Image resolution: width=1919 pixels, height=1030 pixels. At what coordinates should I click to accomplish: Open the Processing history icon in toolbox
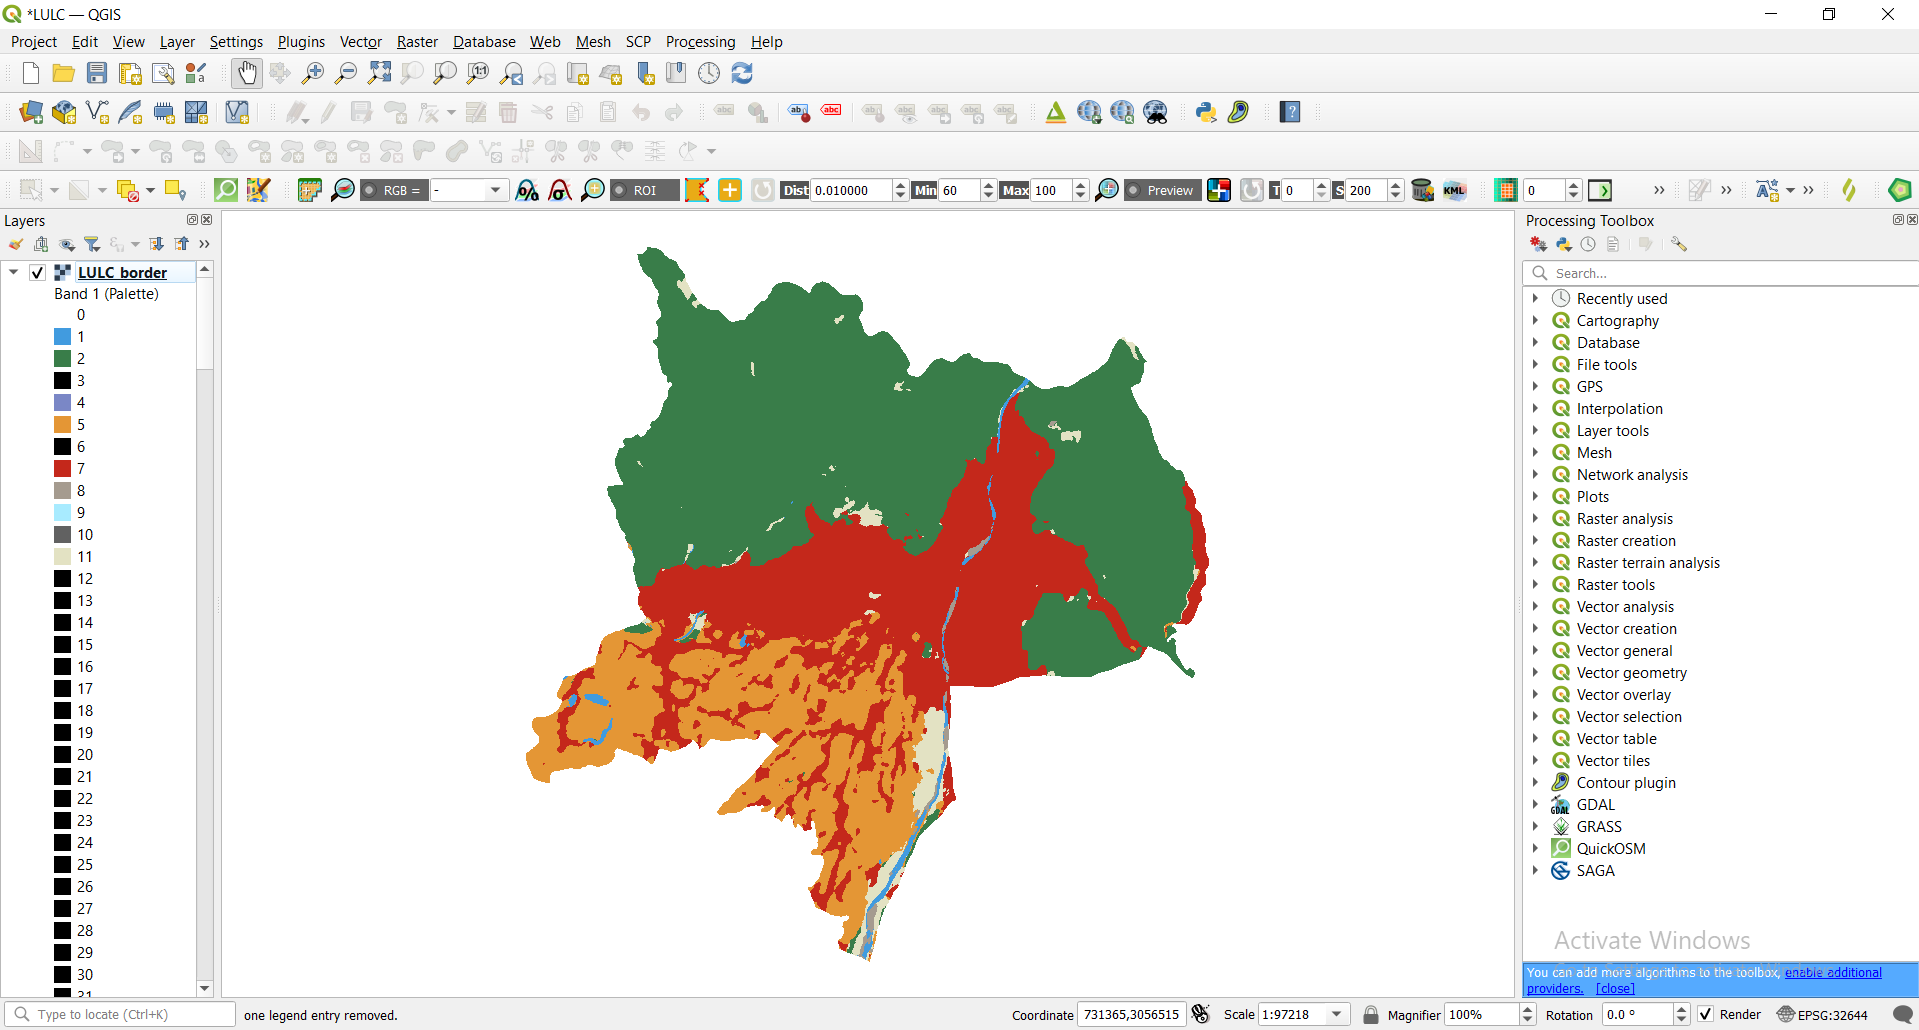(1588, 244)
